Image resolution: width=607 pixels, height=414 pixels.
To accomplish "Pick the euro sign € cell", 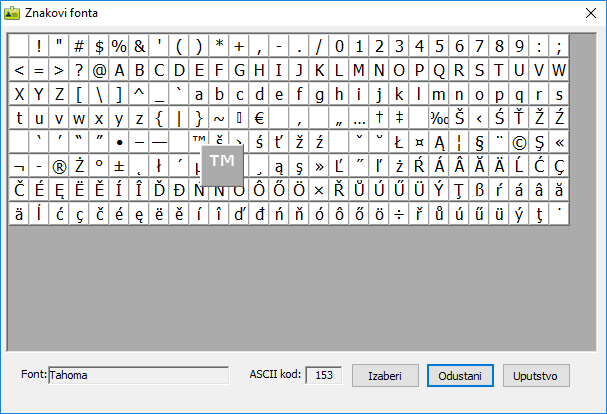I will pyautogui.click(x=258, y=118).
